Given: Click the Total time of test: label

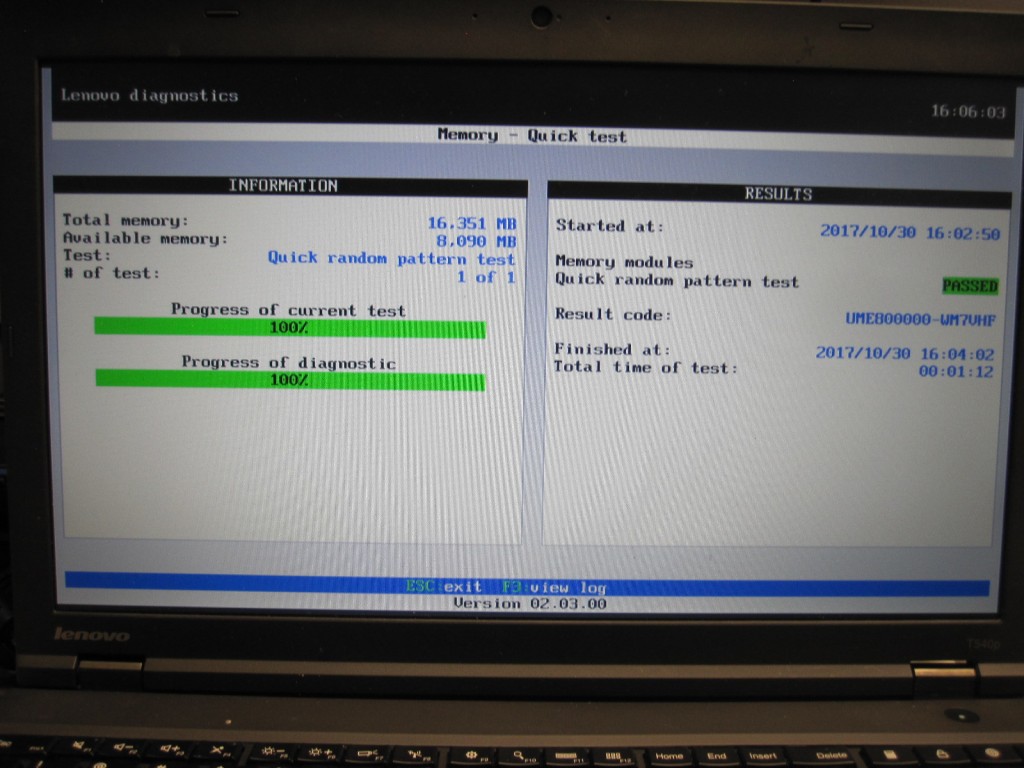Looking at the screenshot, I should click(645, 367).
